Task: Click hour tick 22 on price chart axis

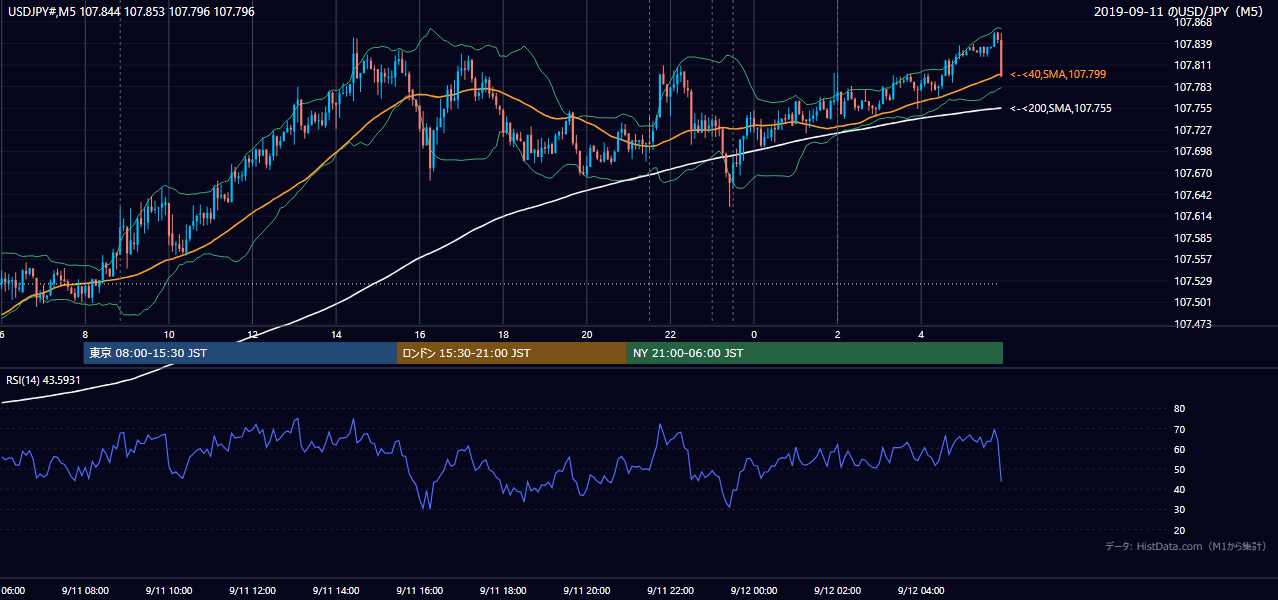Action: [670, 334]
